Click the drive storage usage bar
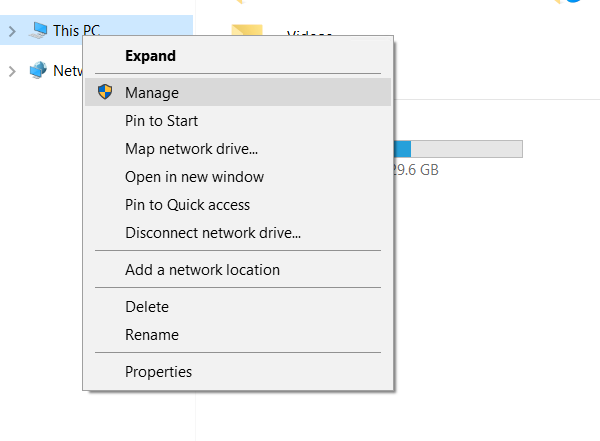600x441 pixels. pyautogui.click(x=458, y=149)
